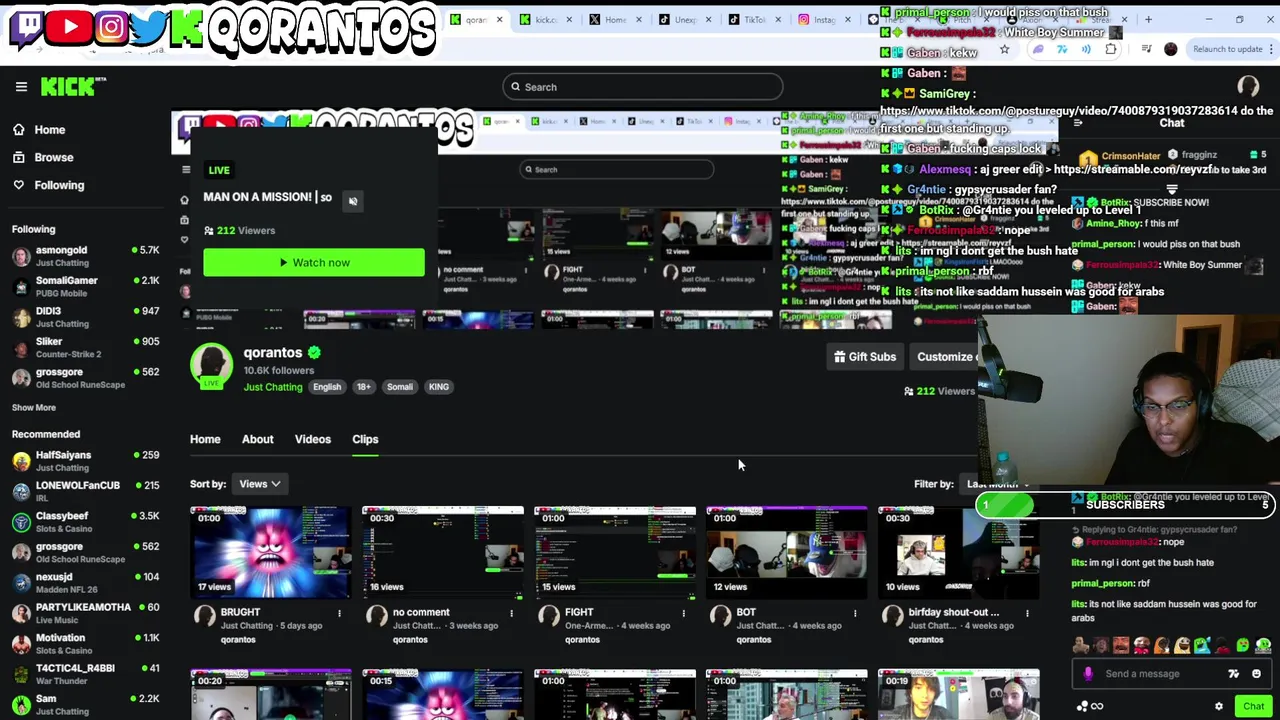Collapse the chat panel arrow icon
Screen dimensions: 1280x720
(x=1077, y=123)
